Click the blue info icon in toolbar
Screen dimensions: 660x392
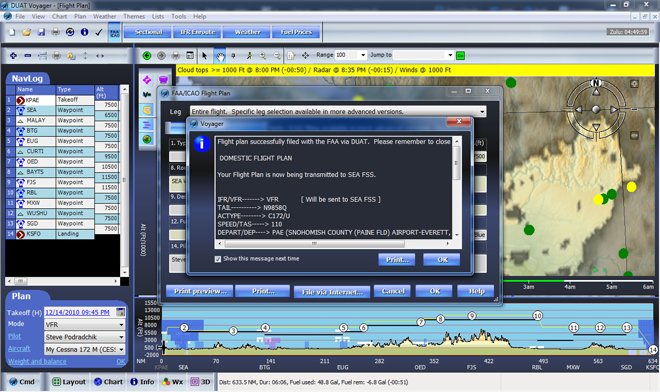click(x=84, y=32)
